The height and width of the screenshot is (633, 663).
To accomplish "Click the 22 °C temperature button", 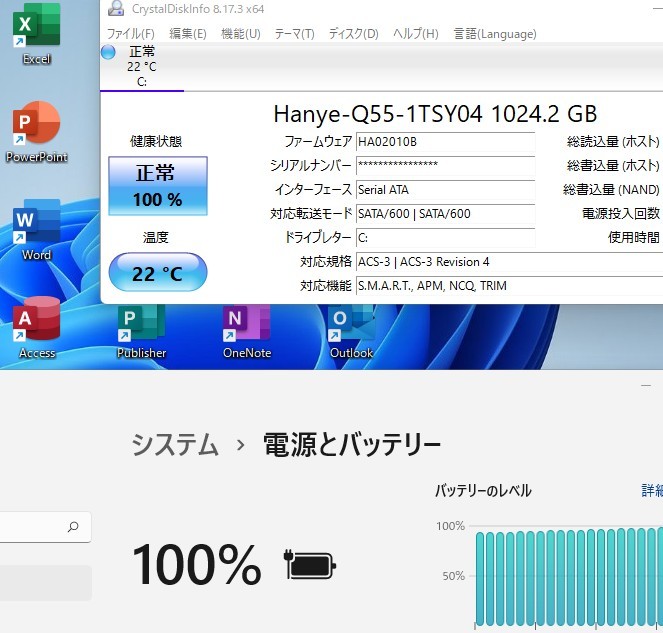I will (158, 272).
